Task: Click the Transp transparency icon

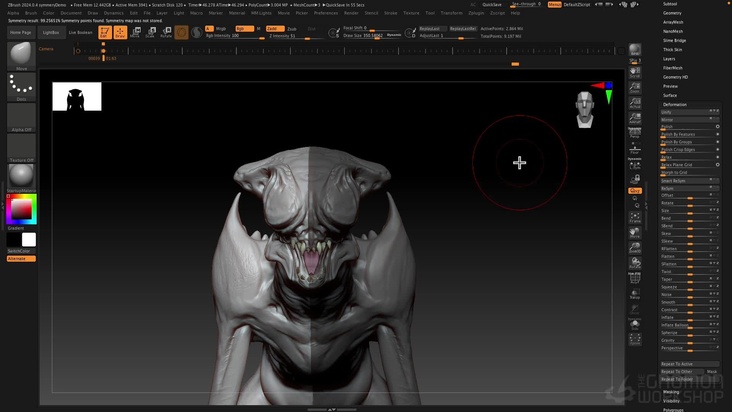Action: pyautogui.click(x=634, y=294)
